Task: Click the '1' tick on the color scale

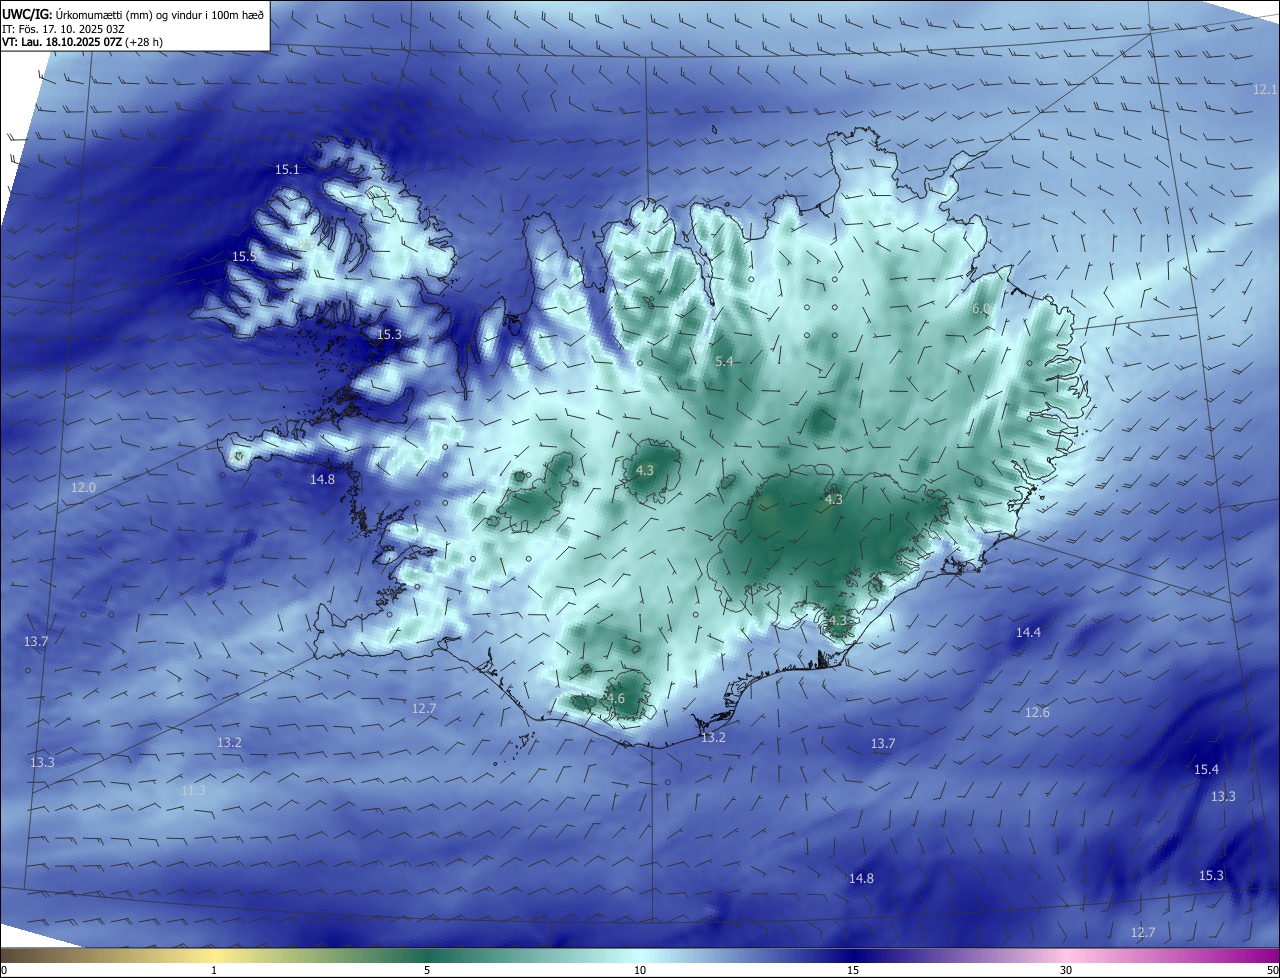Action: 214,970
